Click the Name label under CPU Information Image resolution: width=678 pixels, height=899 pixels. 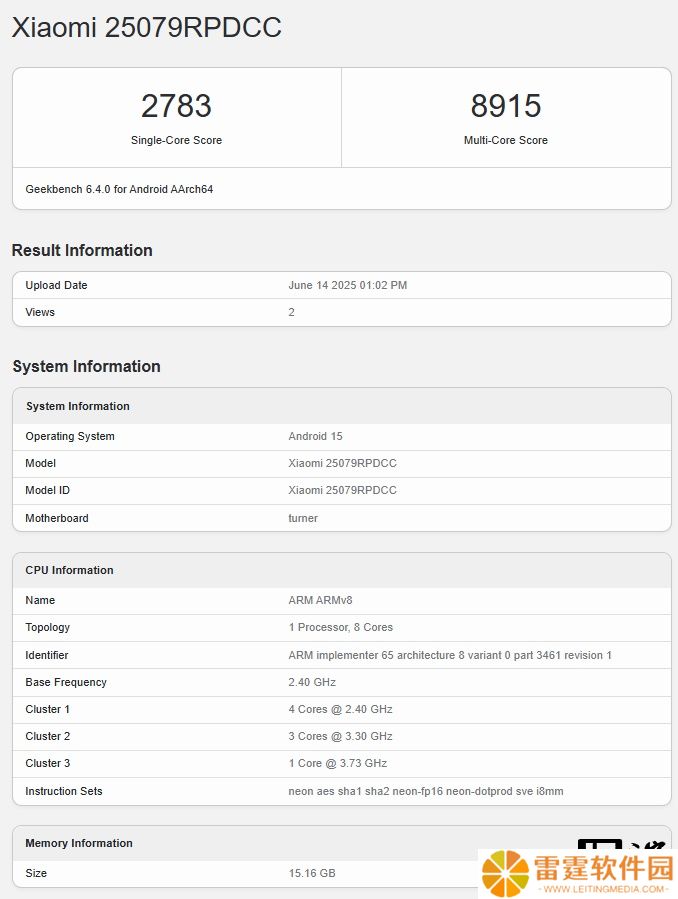click(40, 600)
